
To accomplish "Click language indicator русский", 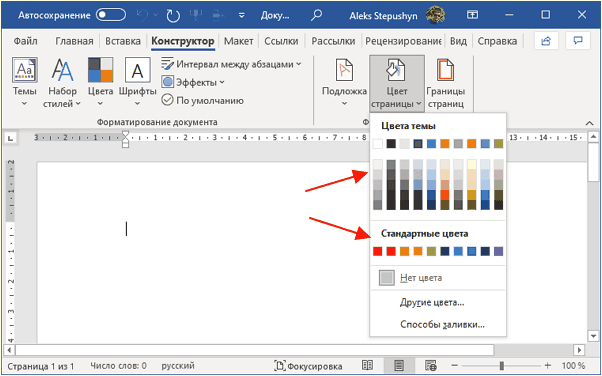I will (x=178, y=366).
